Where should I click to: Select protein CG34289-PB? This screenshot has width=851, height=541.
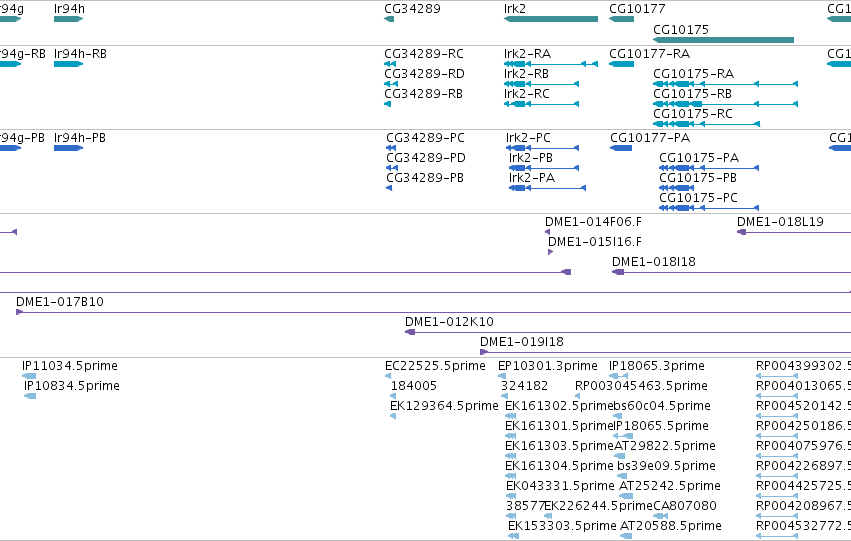point(389,188)
